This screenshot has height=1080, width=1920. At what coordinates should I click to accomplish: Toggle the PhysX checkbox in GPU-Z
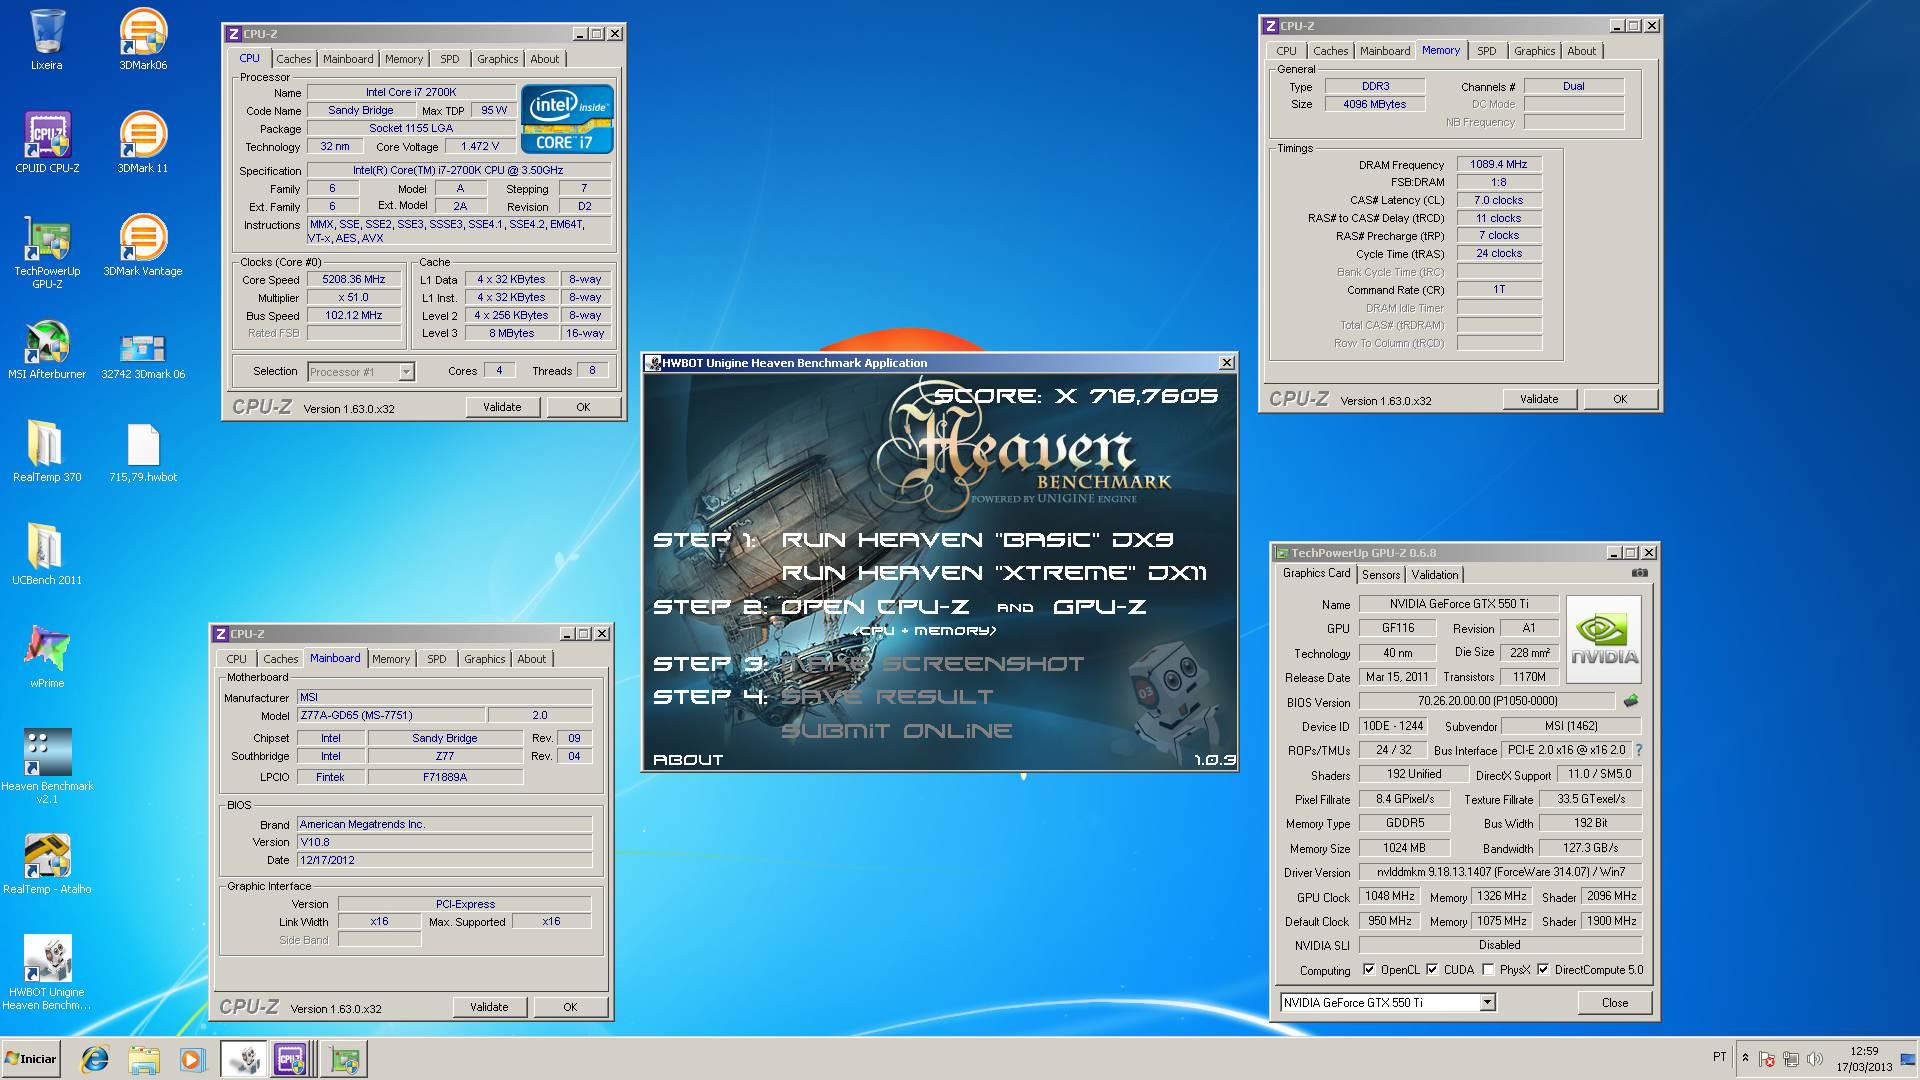pyautogui.click(x=1488, y=969)
